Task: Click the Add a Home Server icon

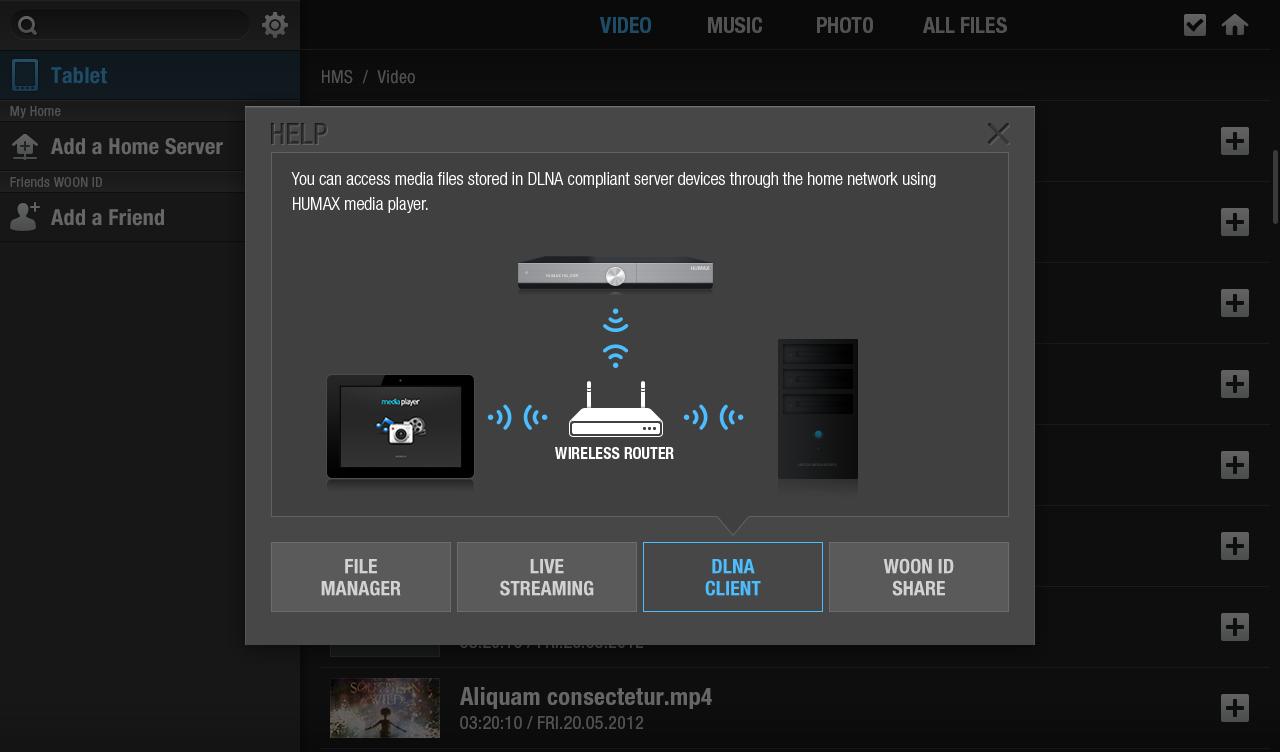Action: [x=25, y=147]
